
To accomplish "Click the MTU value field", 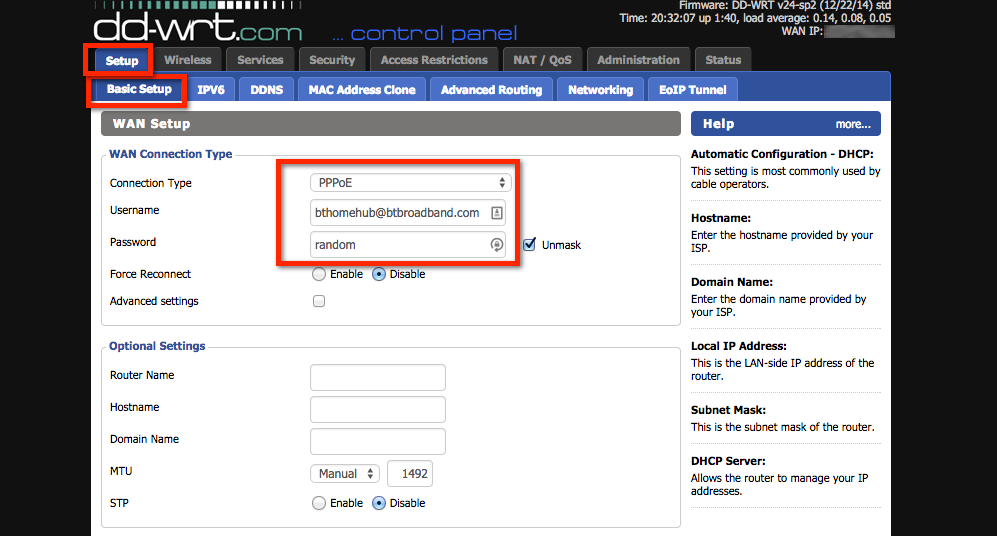I will point(410,474).
